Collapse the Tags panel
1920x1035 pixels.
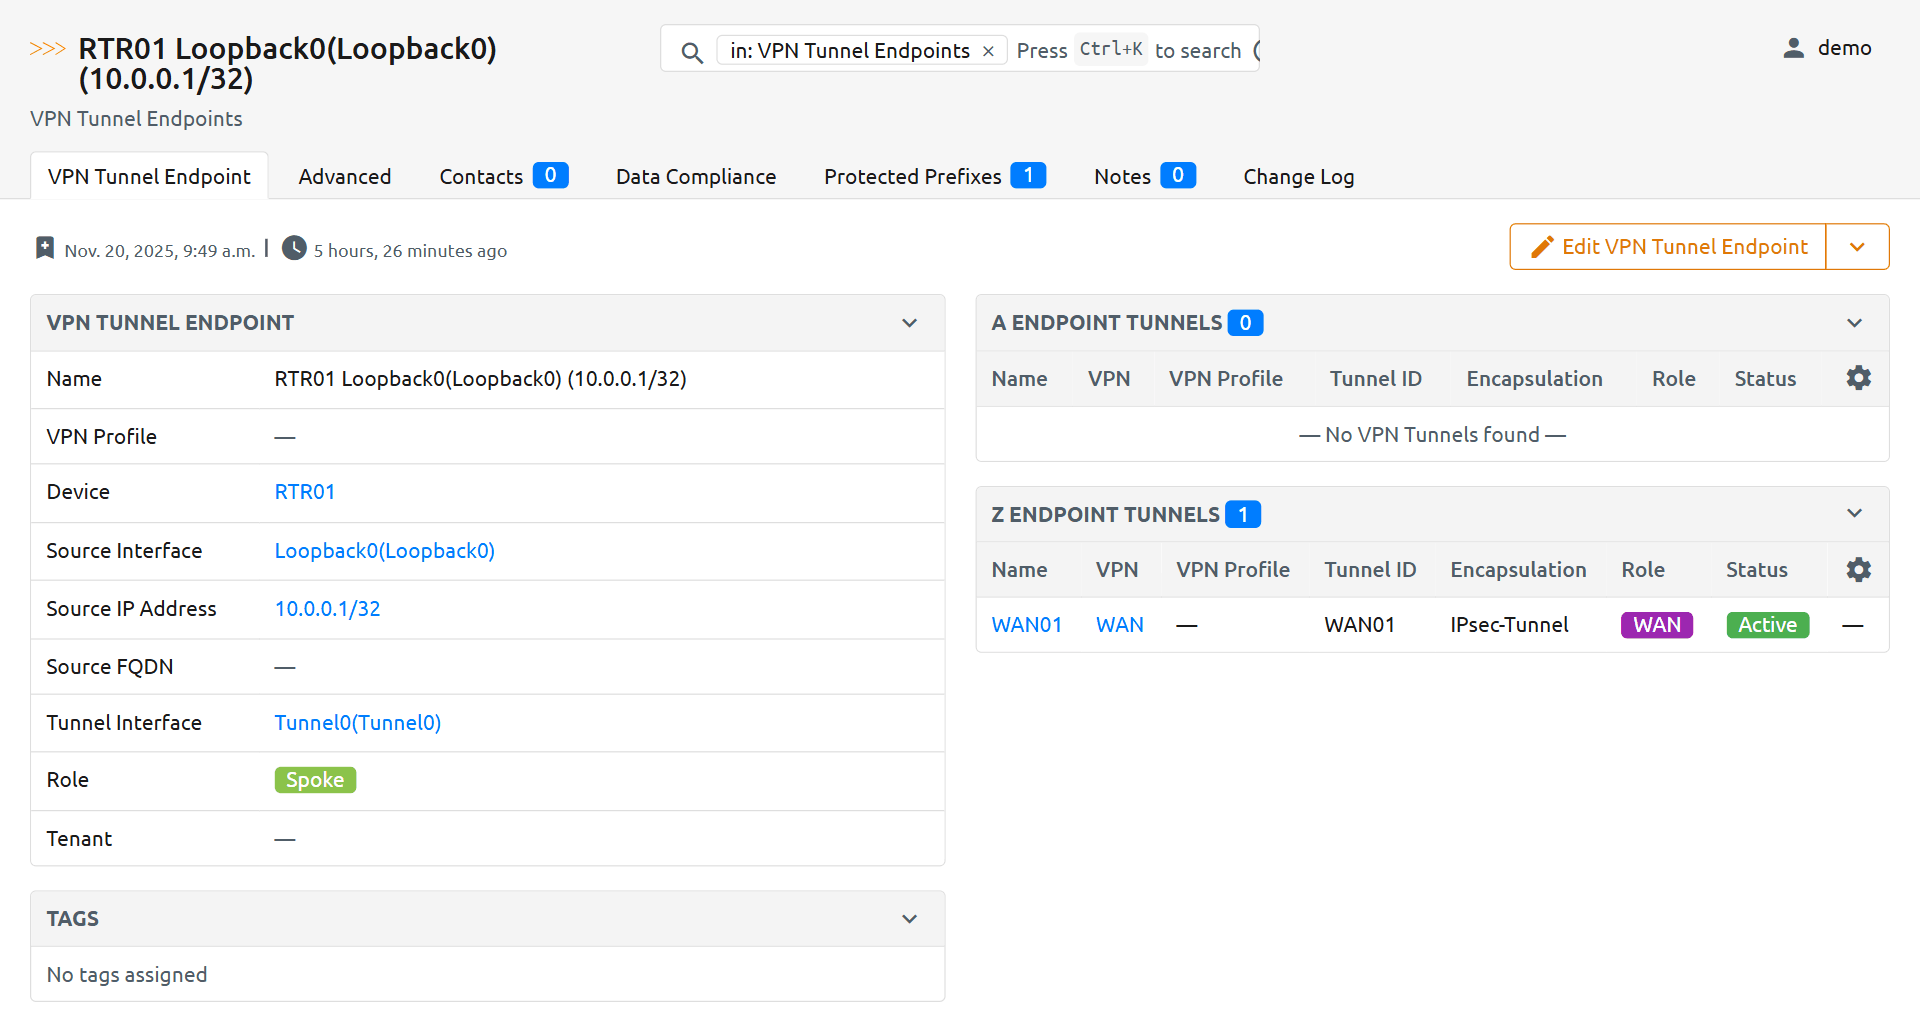[x=909, y=919]
